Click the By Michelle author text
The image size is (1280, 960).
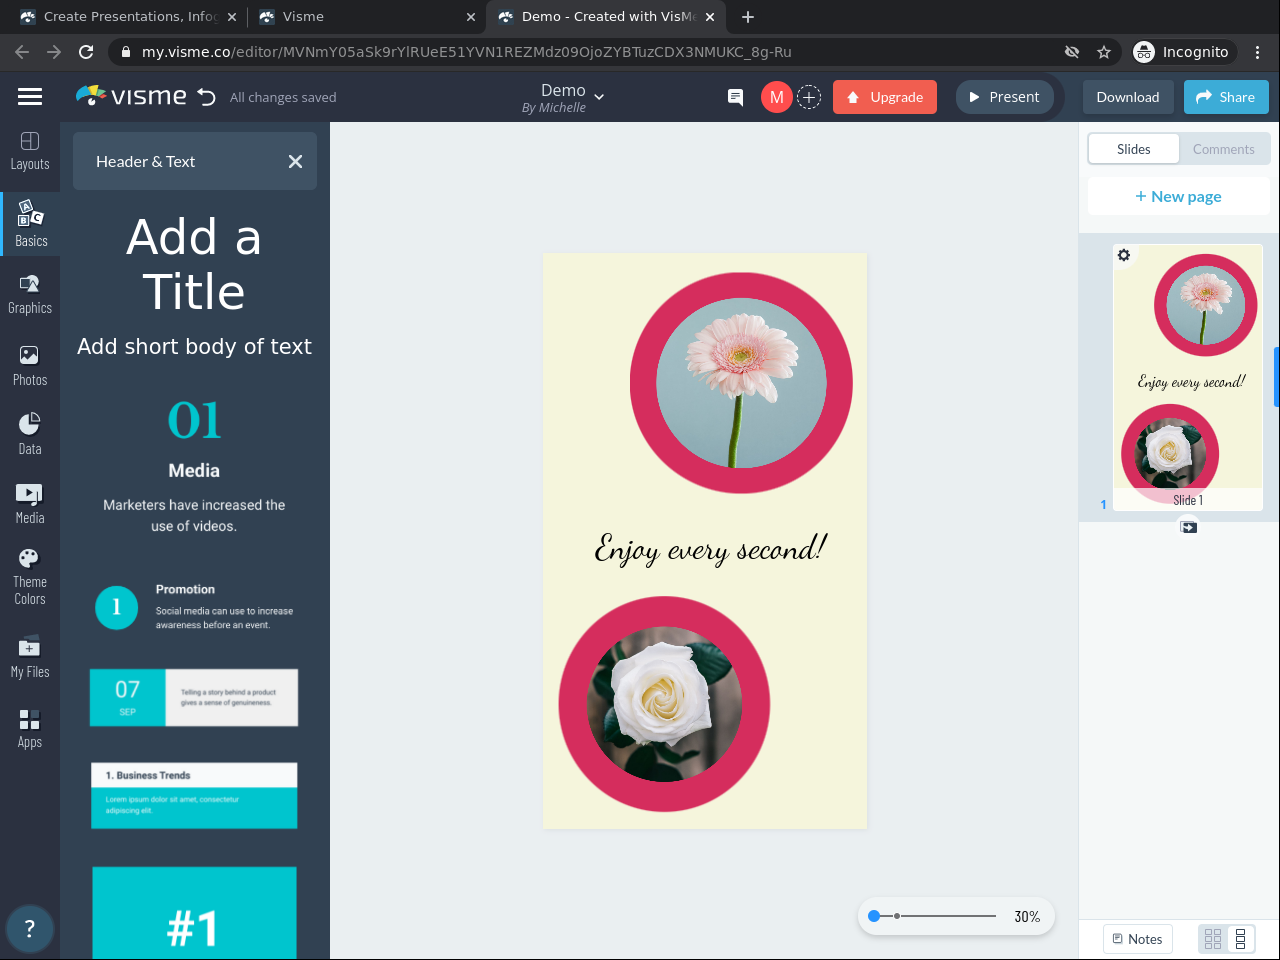[x=554, y=108]
